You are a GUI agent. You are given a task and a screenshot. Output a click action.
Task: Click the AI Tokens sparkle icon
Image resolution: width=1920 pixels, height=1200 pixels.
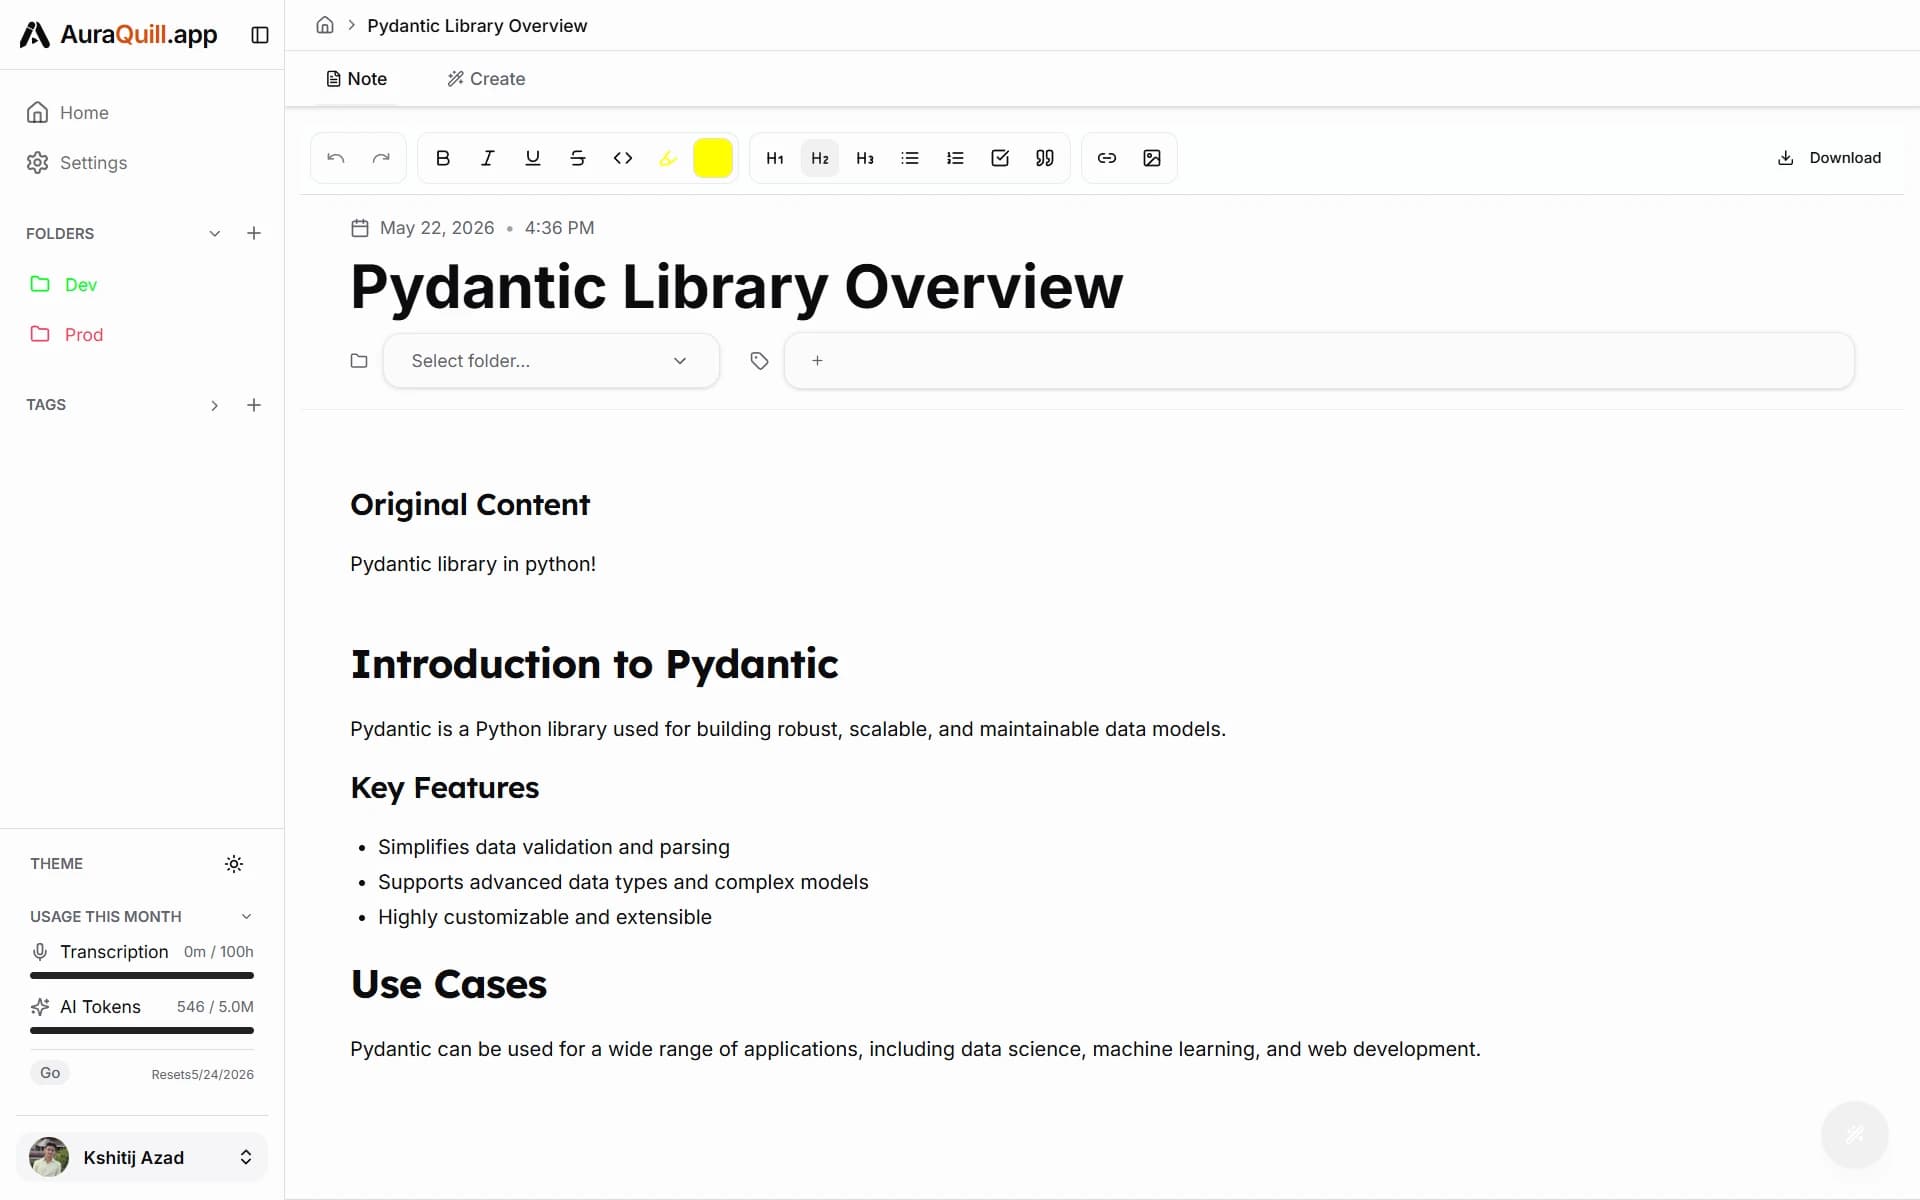pyautogui.click(x=40, y=1007)
